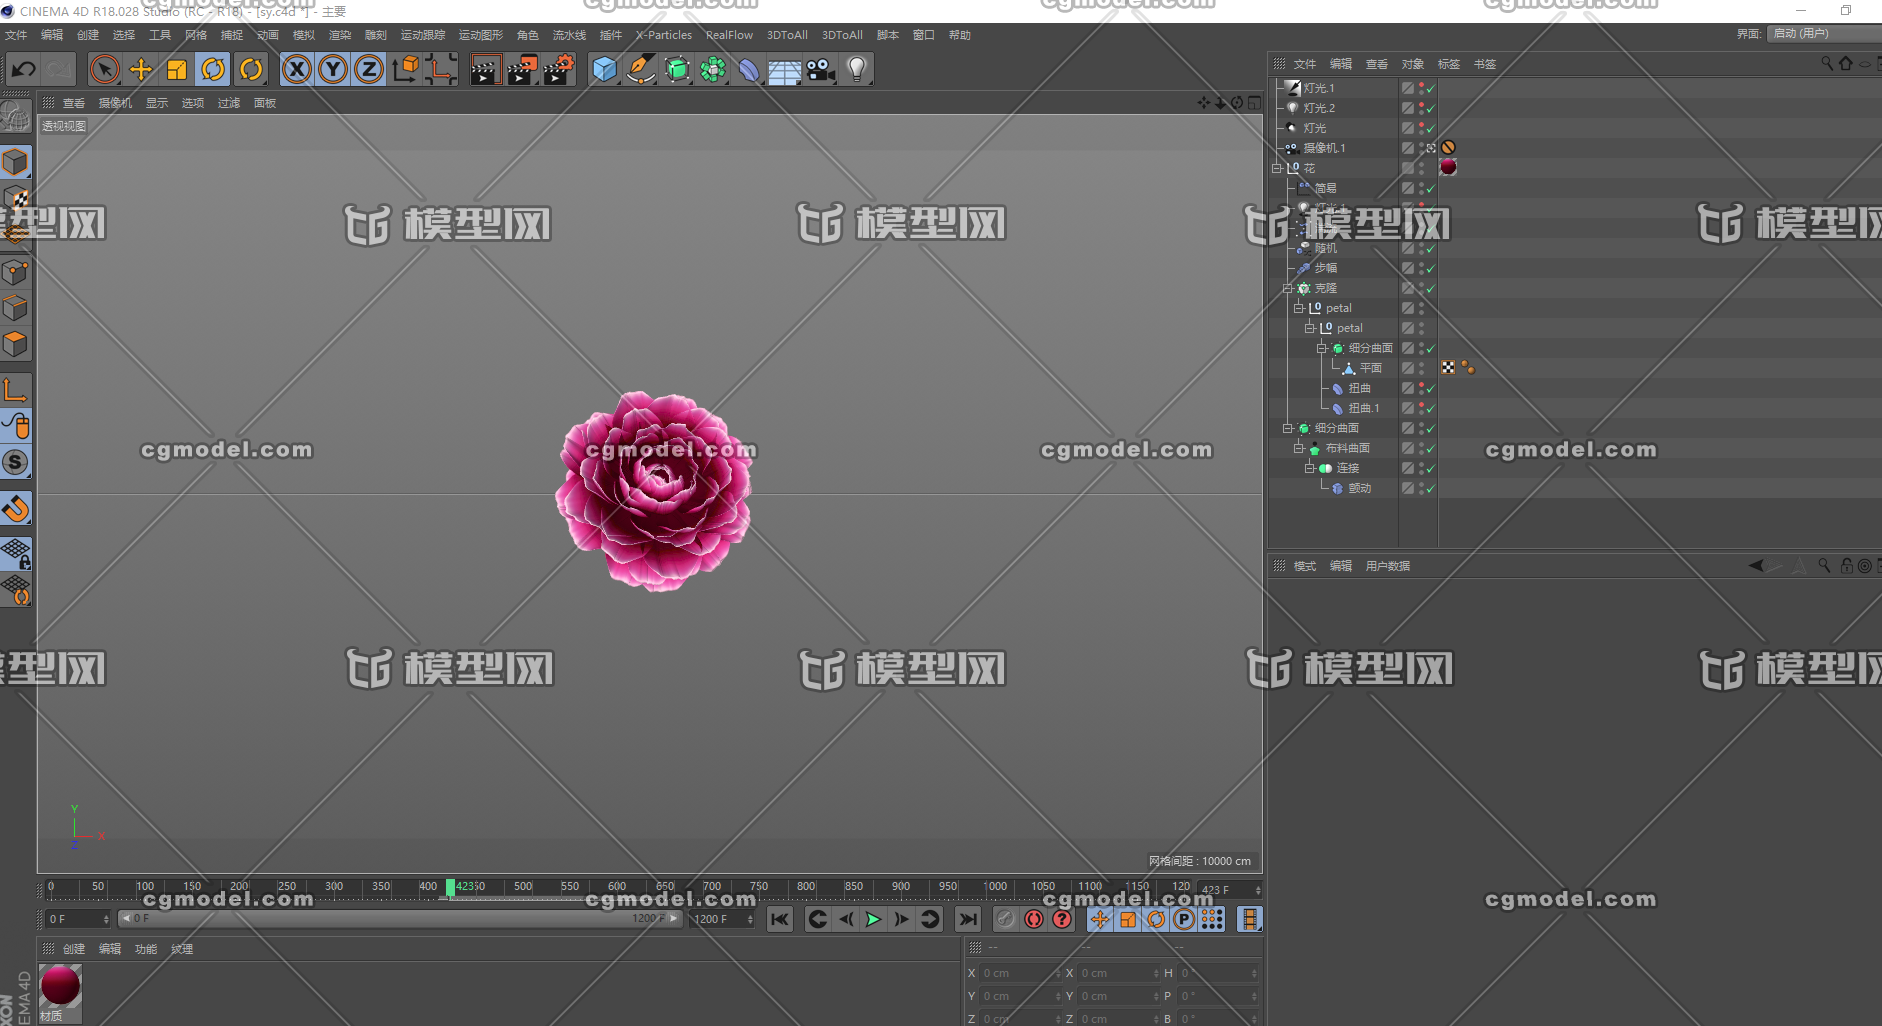This screenshot has height=1026, width=1882.
Task: Click the 1200 F end frame field
Action: [x=722, y=919]
